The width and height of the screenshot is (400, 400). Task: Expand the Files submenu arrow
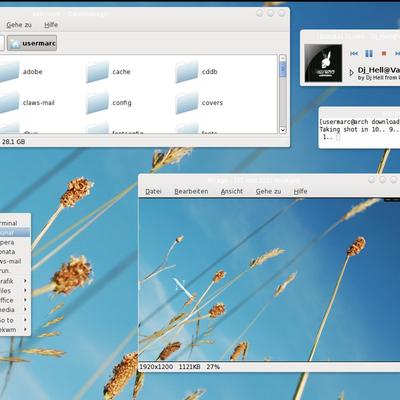(x=25, y=291)
